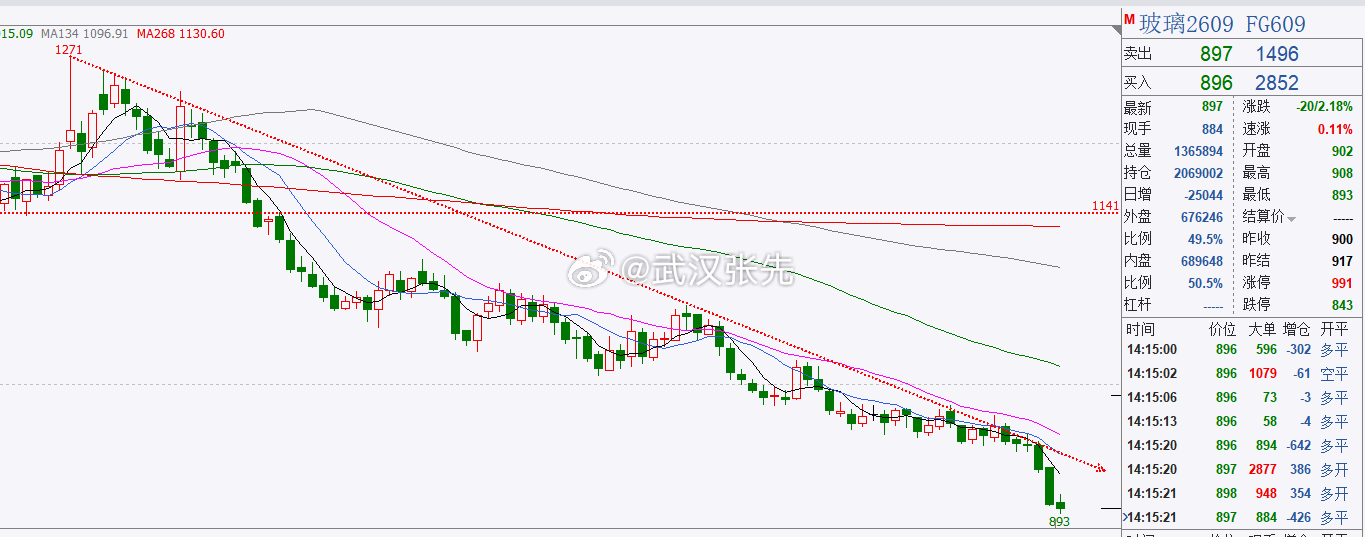Select the 最高 value 908
The height and width of the screenshot is (537, 1365).
[1342, 173]
